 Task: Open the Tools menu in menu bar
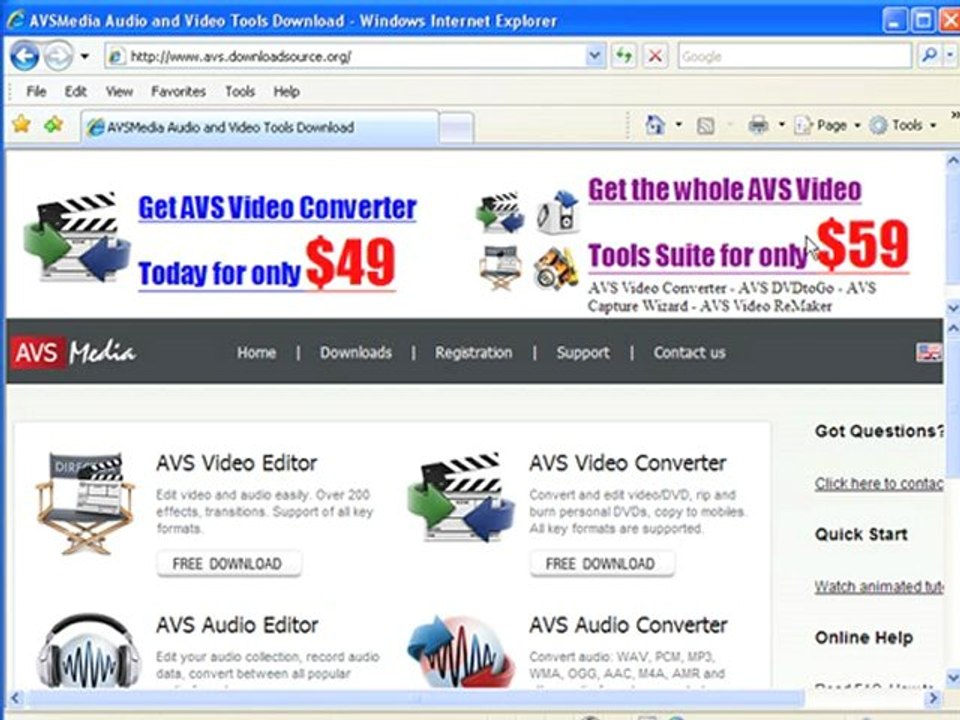[239, 91]
